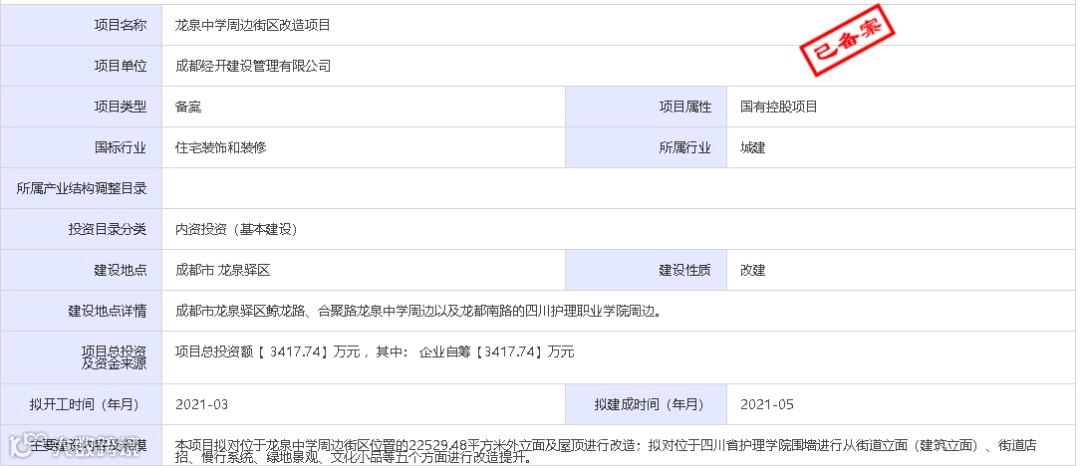Select company 成都经开建设管理有限公司

(x=253, y=66)
